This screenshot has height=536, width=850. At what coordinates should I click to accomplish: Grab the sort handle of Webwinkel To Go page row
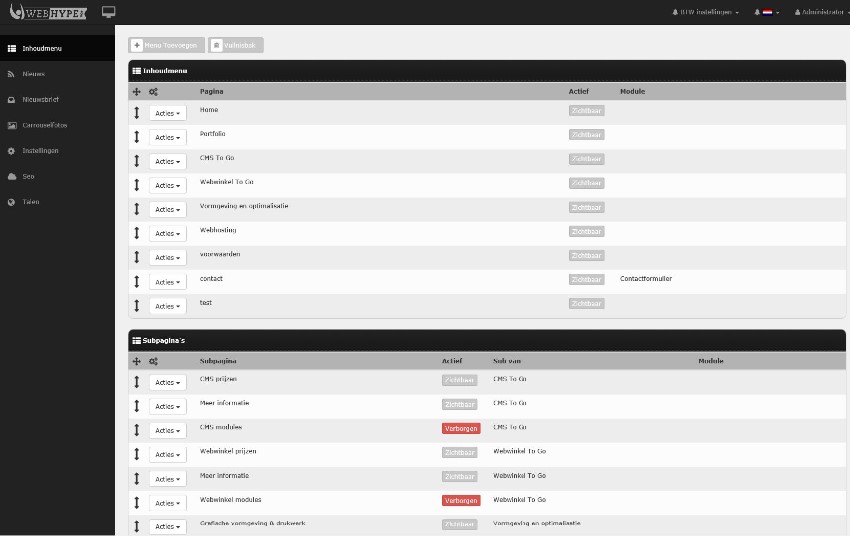(x=137, y=185)
